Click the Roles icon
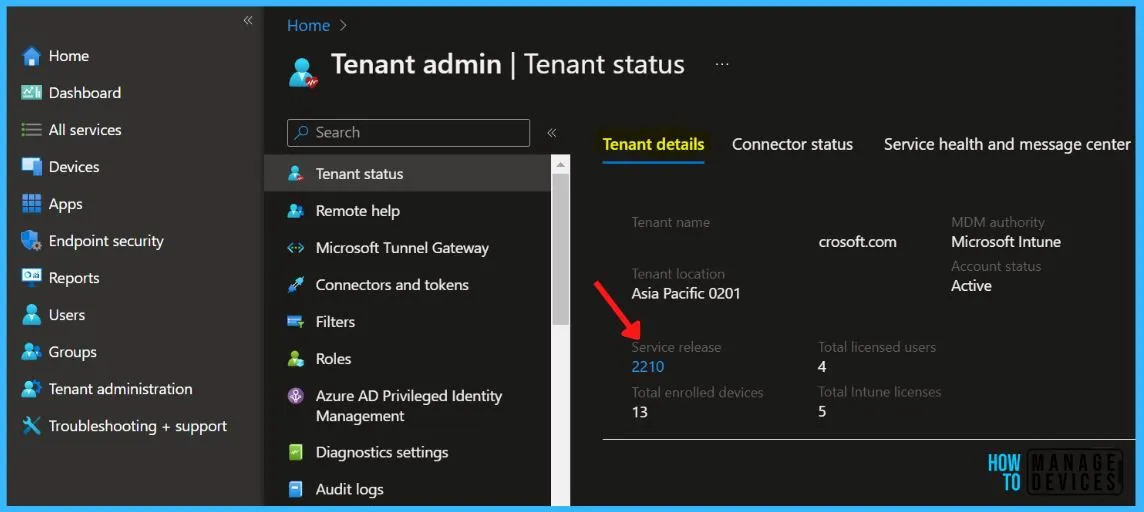Image resolution: width=1144 pixels, height=512 pixels. coord(295,359)
